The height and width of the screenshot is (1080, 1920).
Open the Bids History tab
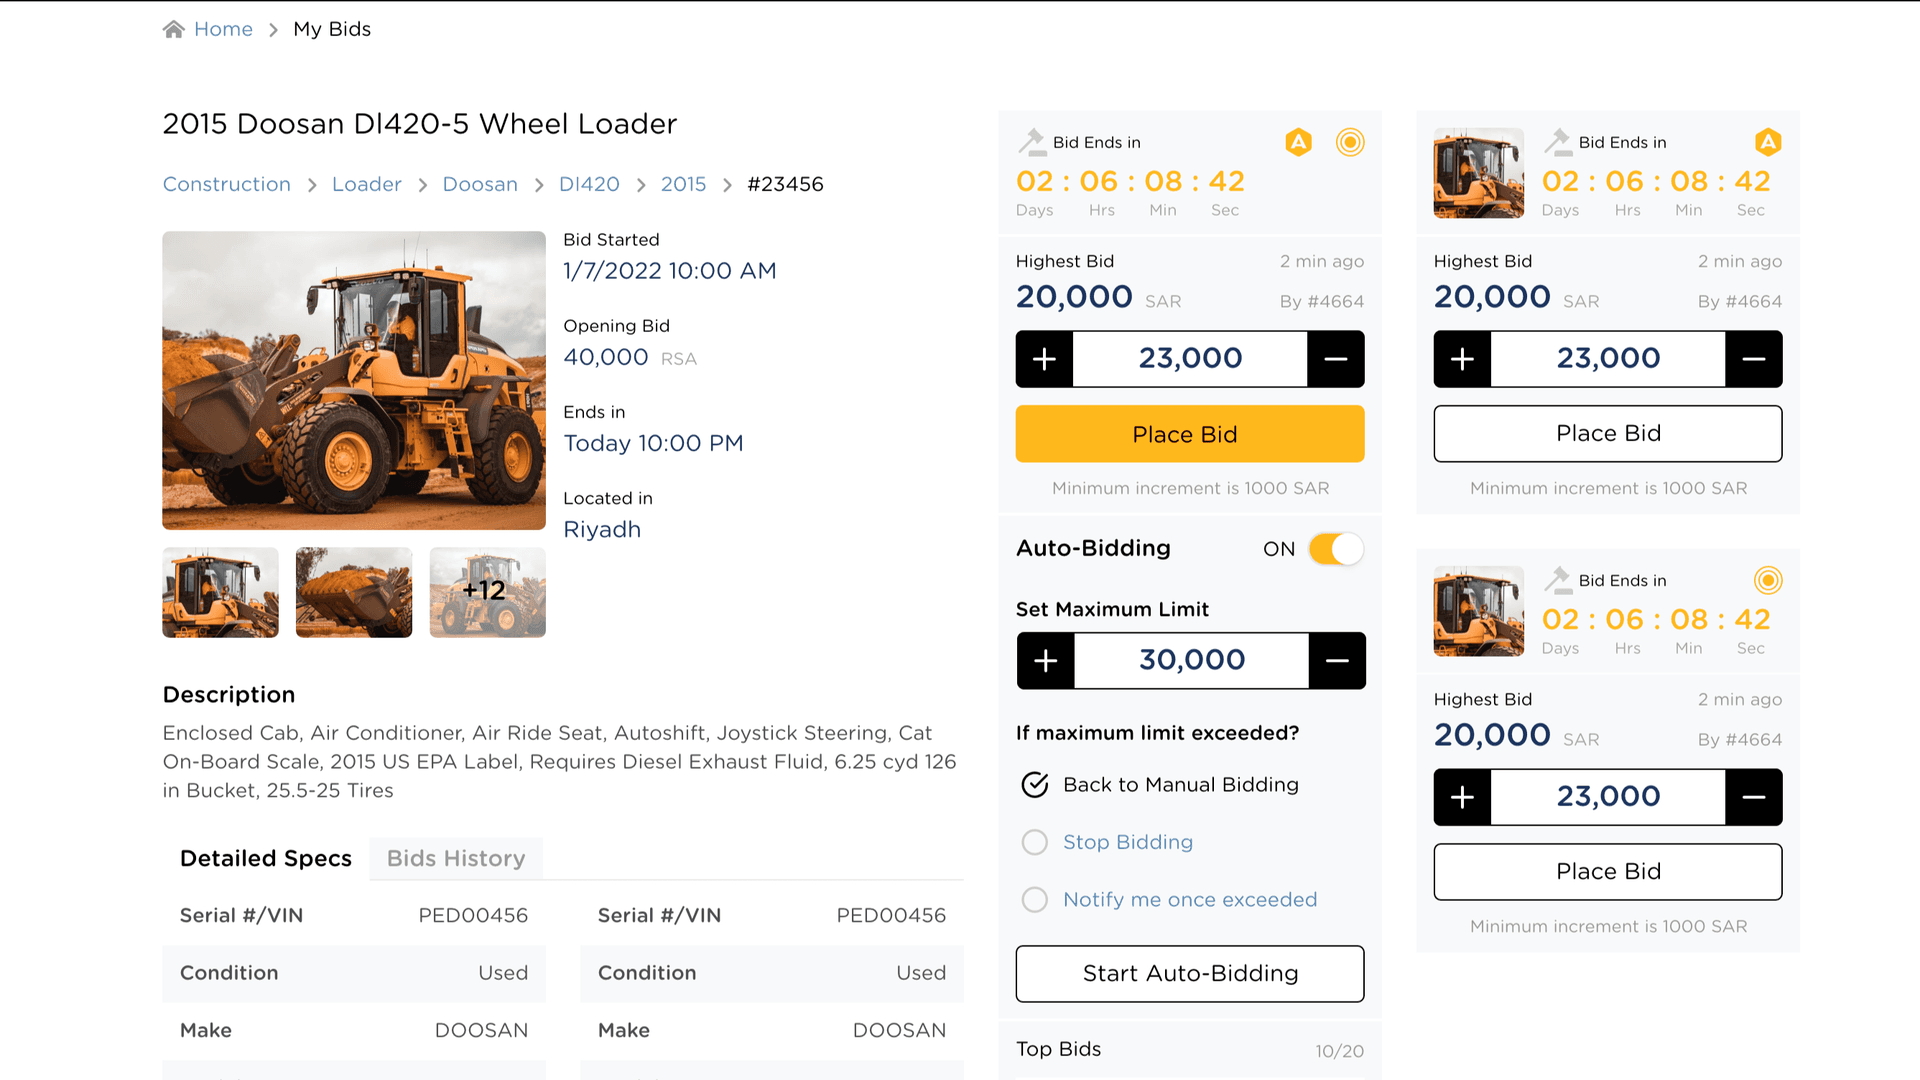pos(456,858)
